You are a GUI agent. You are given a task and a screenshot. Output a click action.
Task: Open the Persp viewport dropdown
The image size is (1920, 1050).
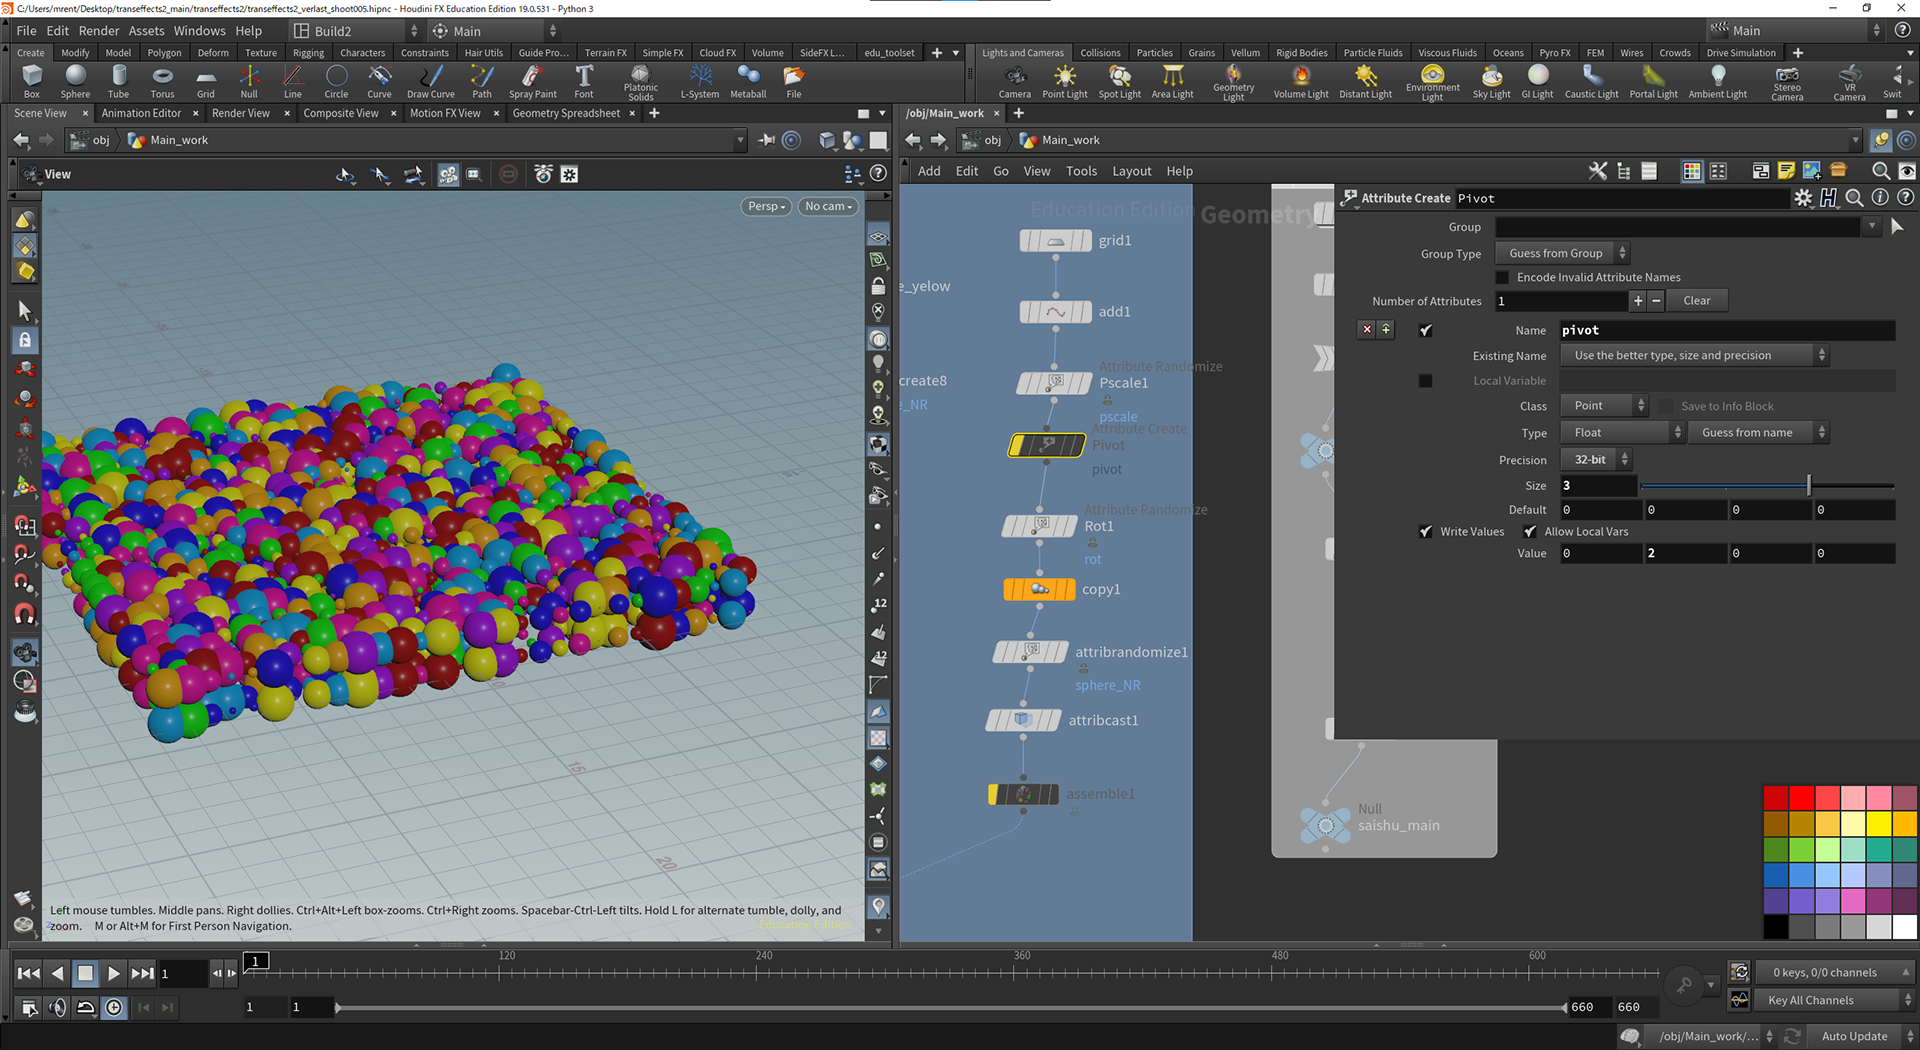[x=767, y=206]
